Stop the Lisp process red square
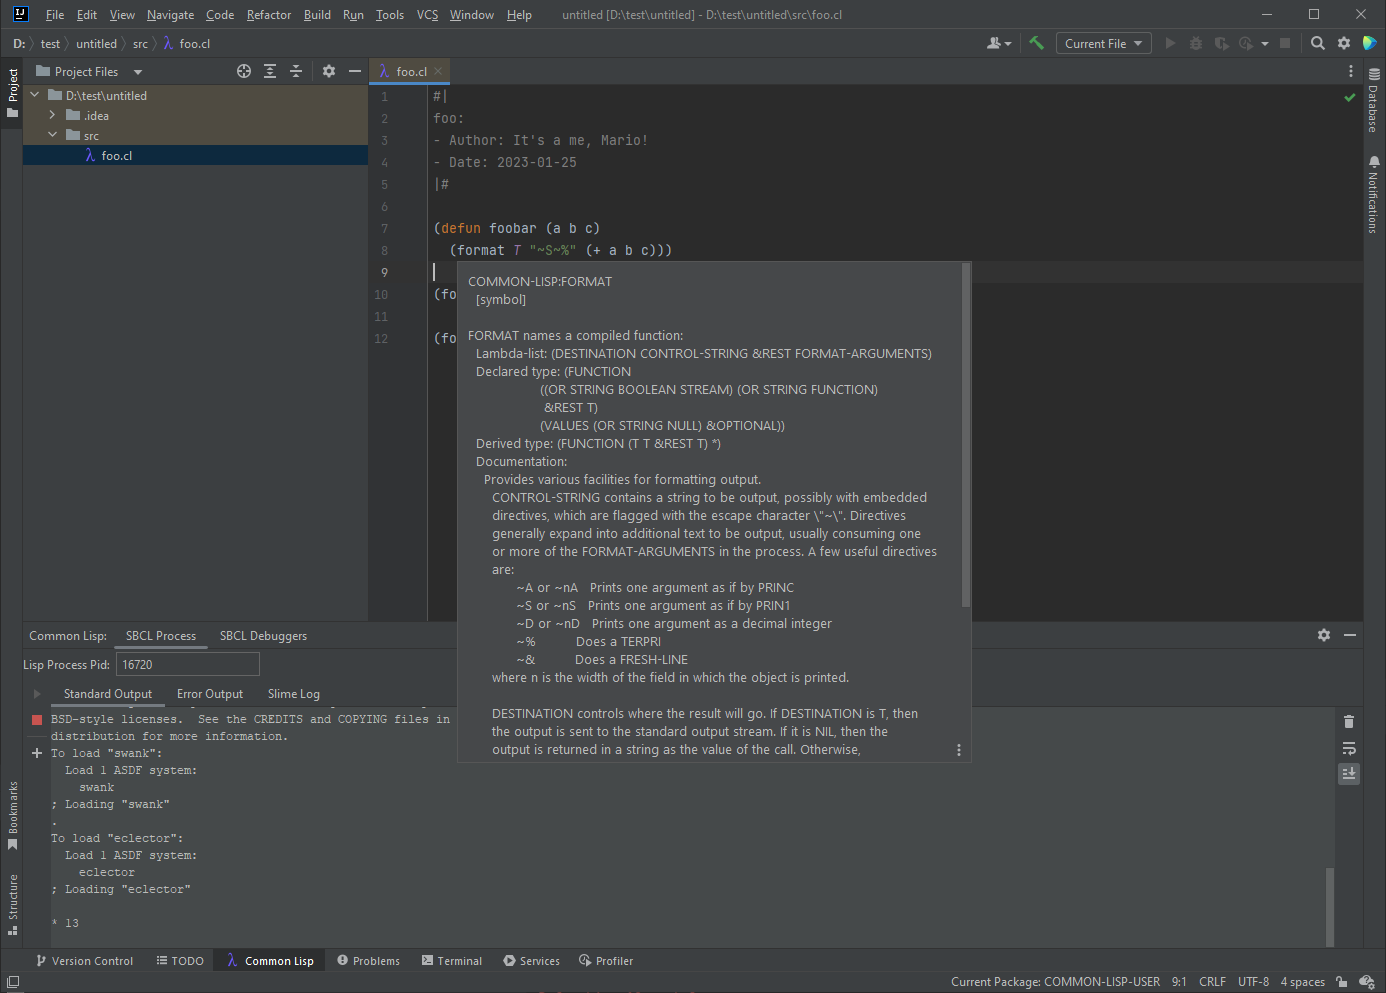The width and height of the screenshot is (1386, 993). click(x=37, y=720)
